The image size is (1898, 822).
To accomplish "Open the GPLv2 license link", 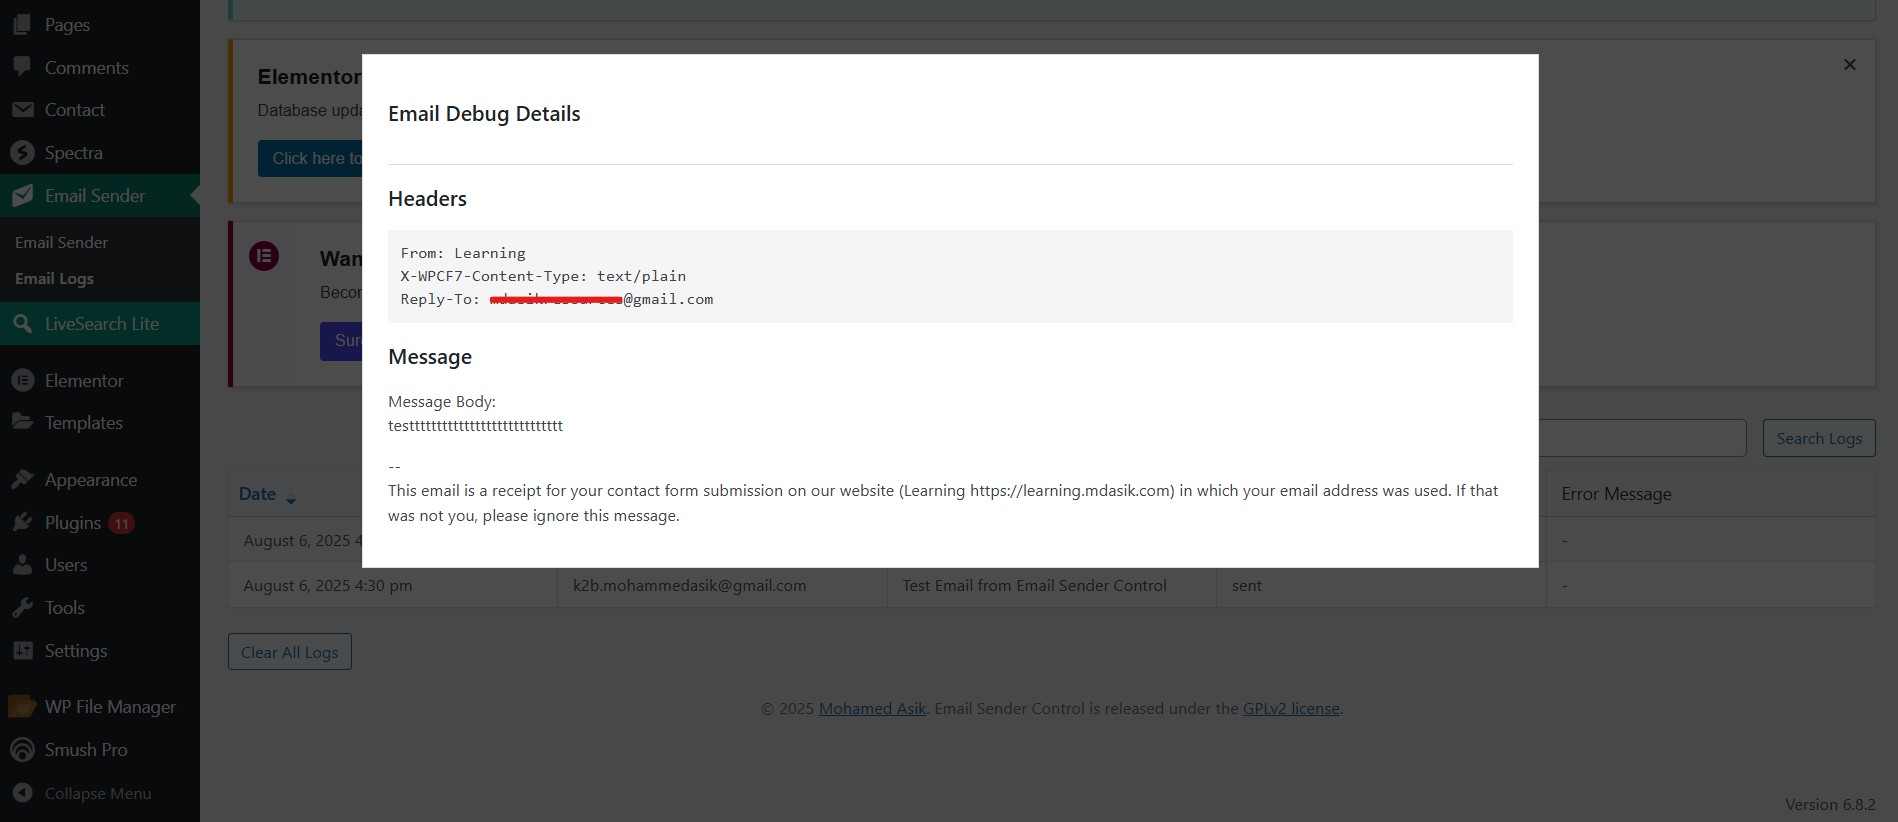I will [1291, 708].
